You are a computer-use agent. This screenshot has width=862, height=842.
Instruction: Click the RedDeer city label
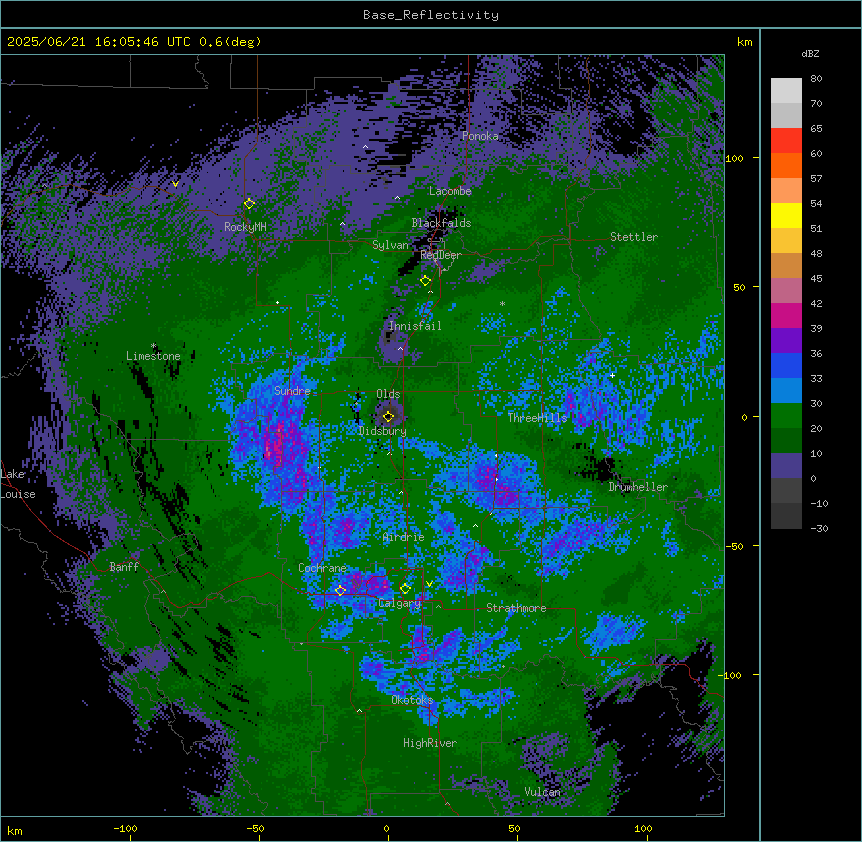[x=441, y=255]
